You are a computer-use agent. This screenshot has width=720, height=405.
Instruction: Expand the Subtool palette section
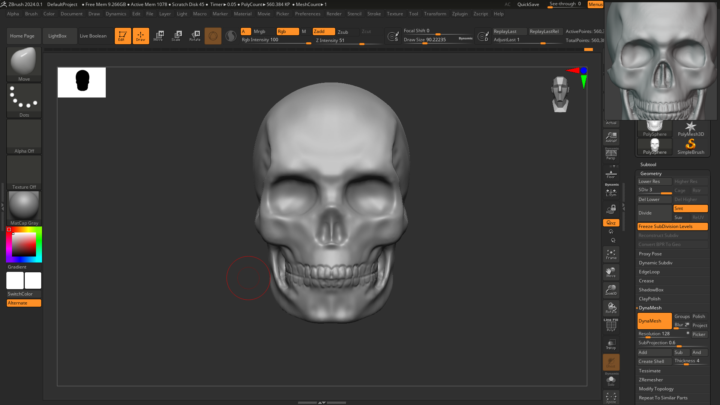648,164
